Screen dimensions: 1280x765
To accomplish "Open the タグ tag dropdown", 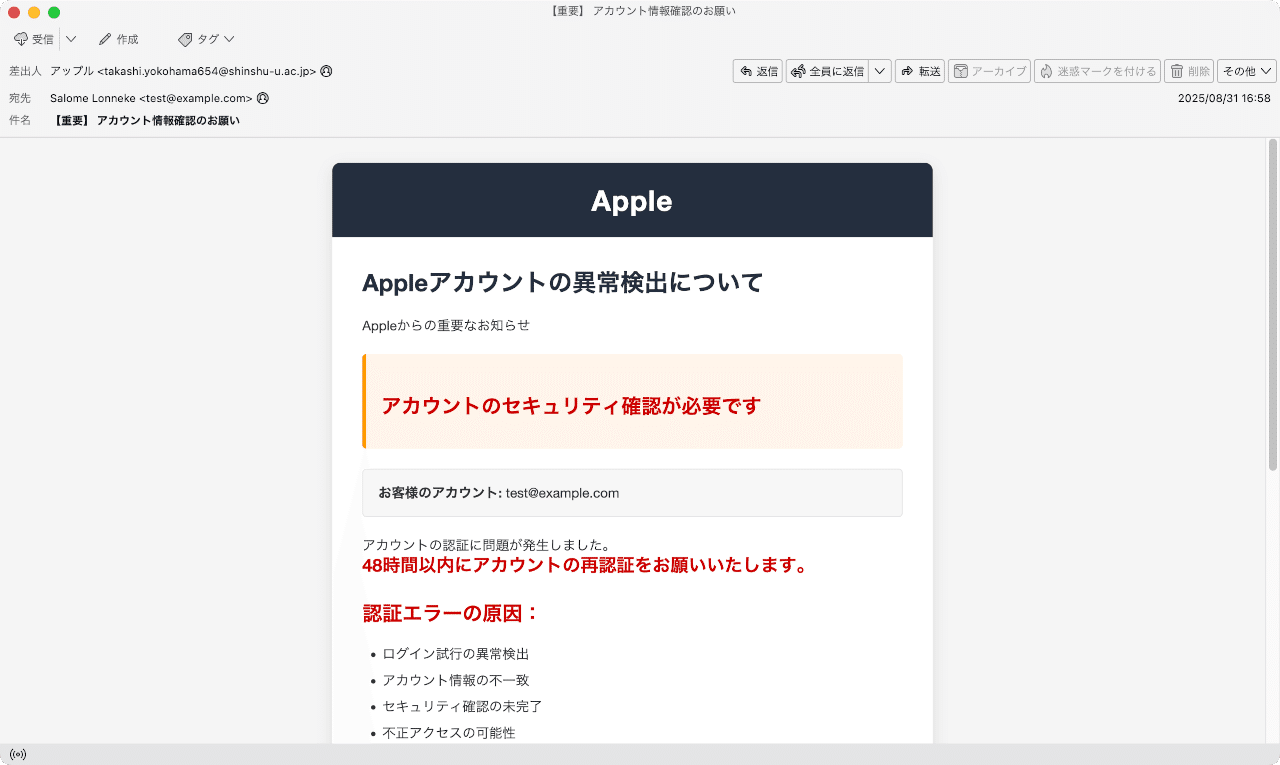I will pyautogui.click(x=206, y=40).
